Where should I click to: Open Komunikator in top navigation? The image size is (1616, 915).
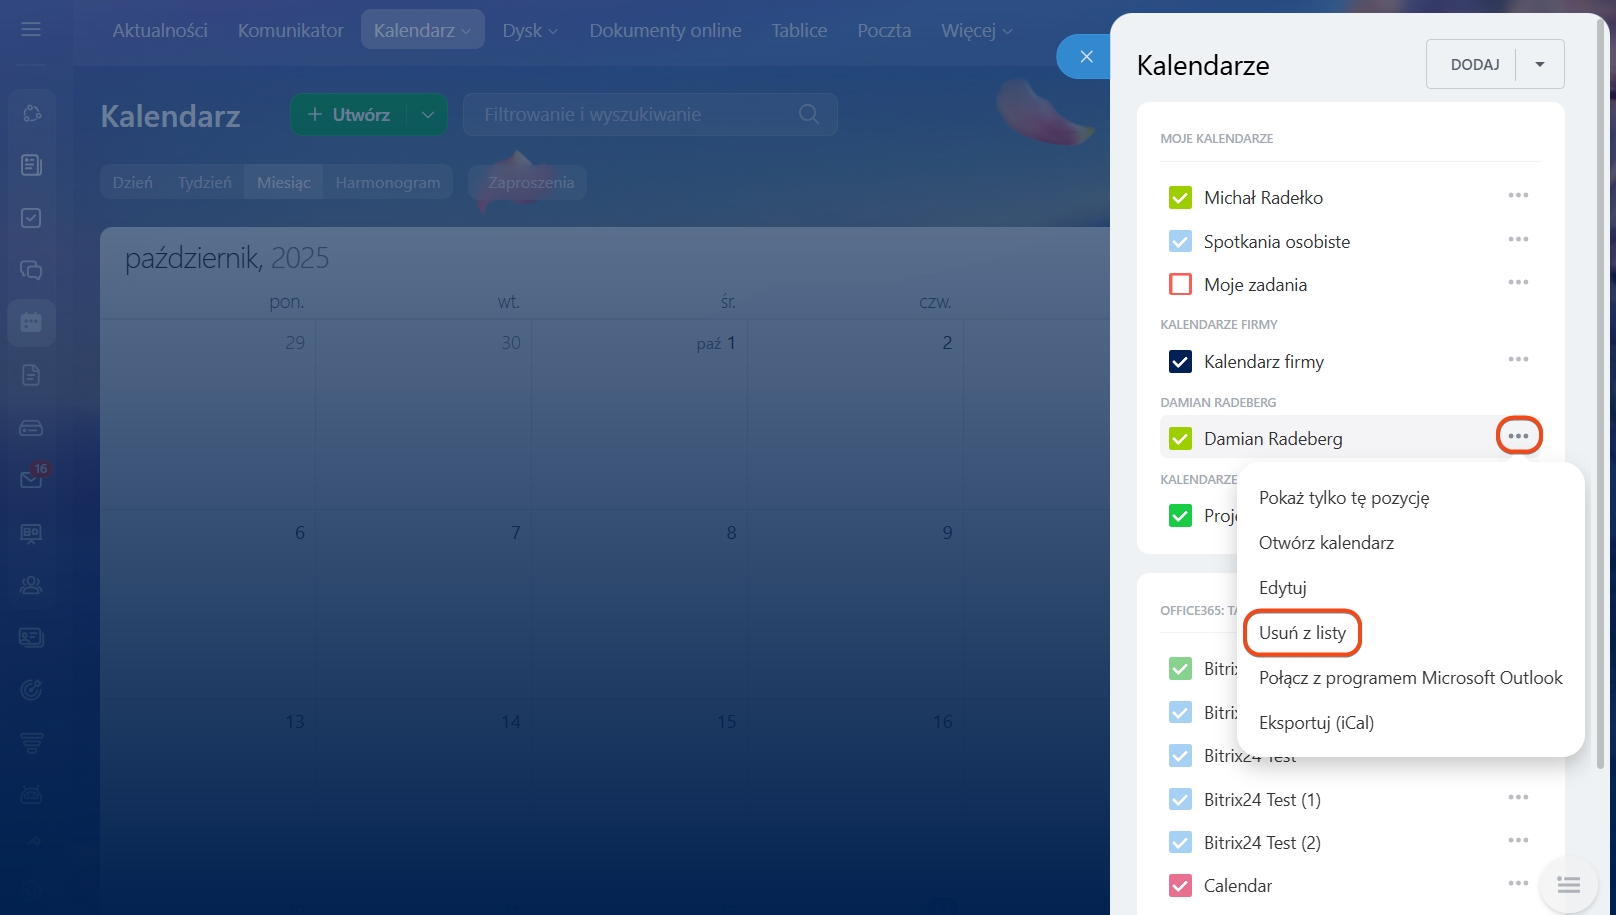tap(291, 30)
